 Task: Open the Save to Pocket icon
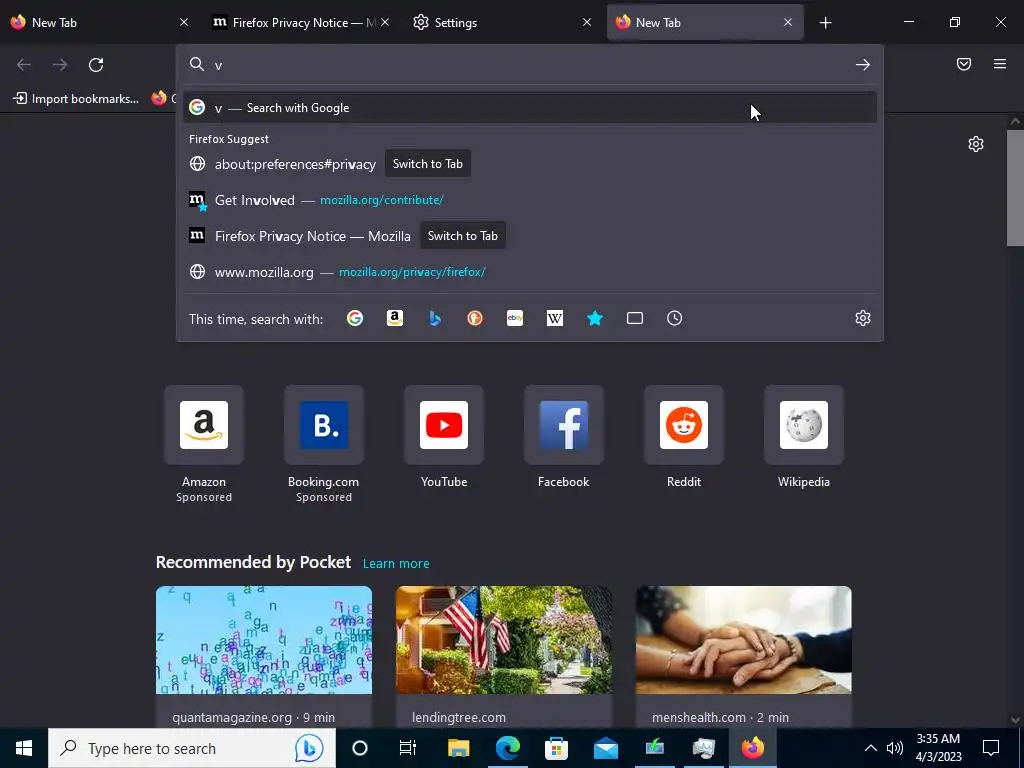[x=964, y=64]
